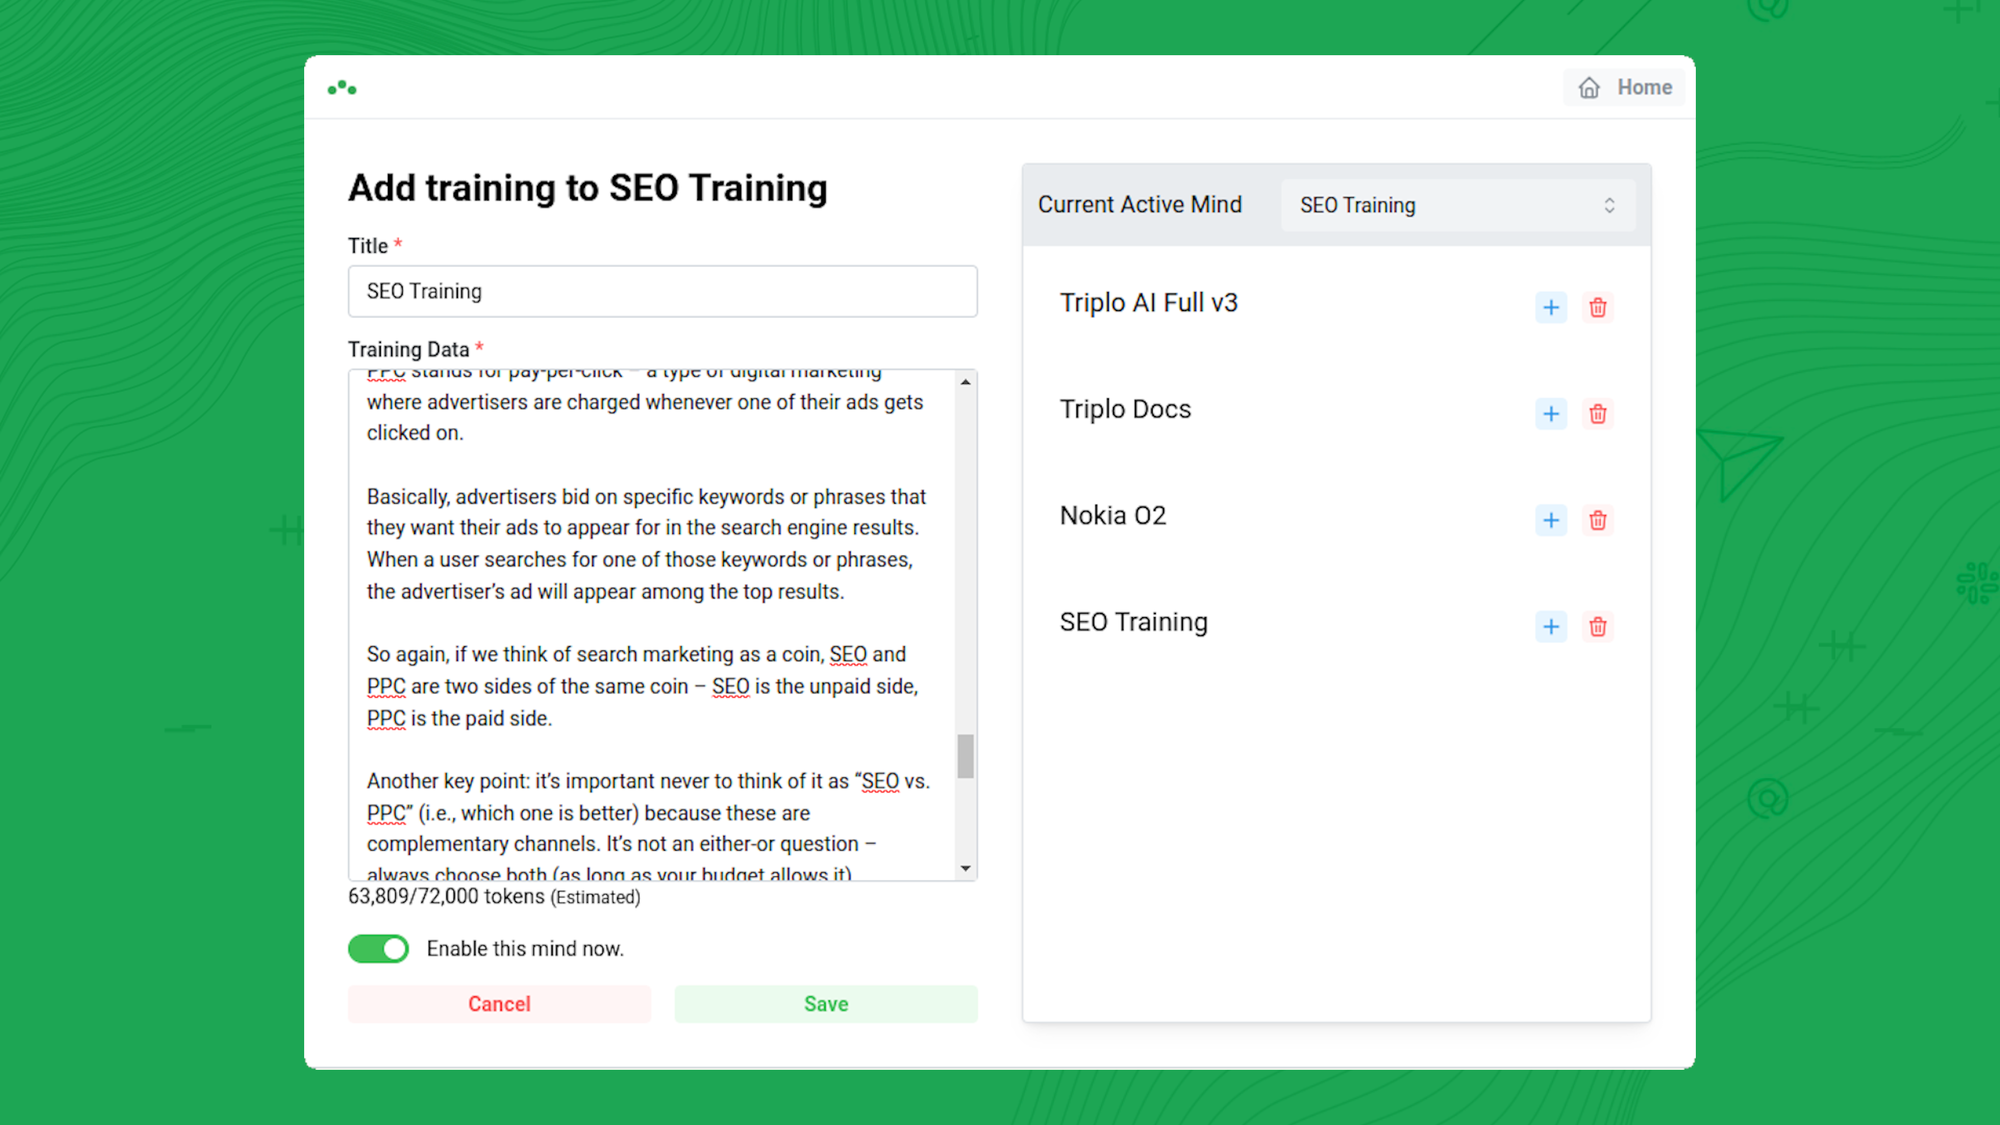This screenshot has width=2000, height=1125.
Task: Open the Current Active Mind dropdown
Action: coord(1457,205)
